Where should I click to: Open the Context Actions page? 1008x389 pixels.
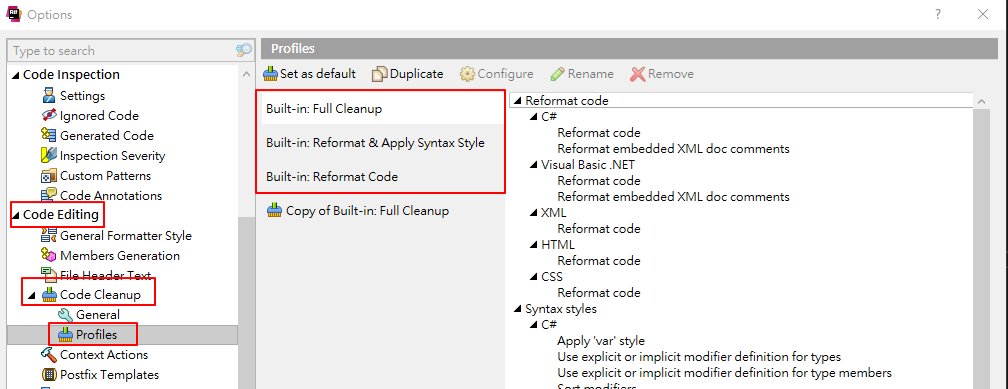point(104,354)
